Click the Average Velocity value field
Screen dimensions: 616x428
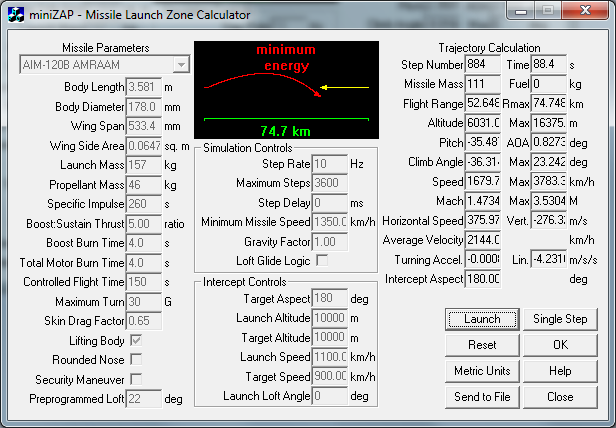pos(483,240)
